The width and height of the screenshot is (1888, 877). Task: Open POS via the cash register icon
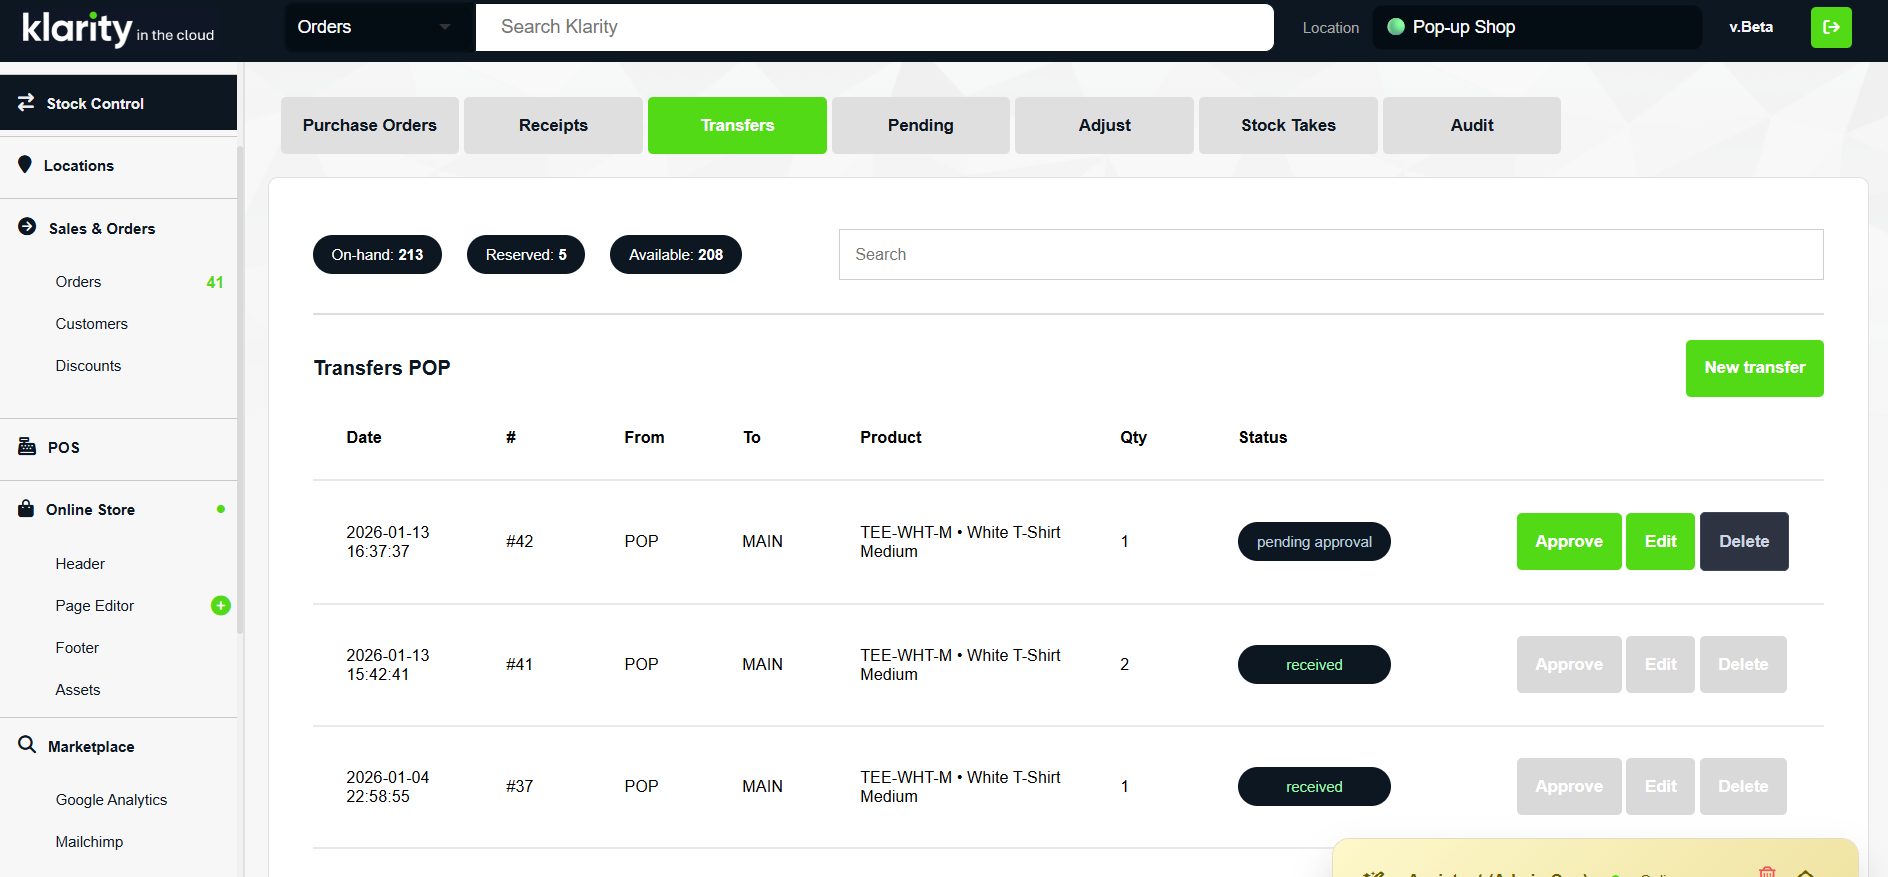27,446
